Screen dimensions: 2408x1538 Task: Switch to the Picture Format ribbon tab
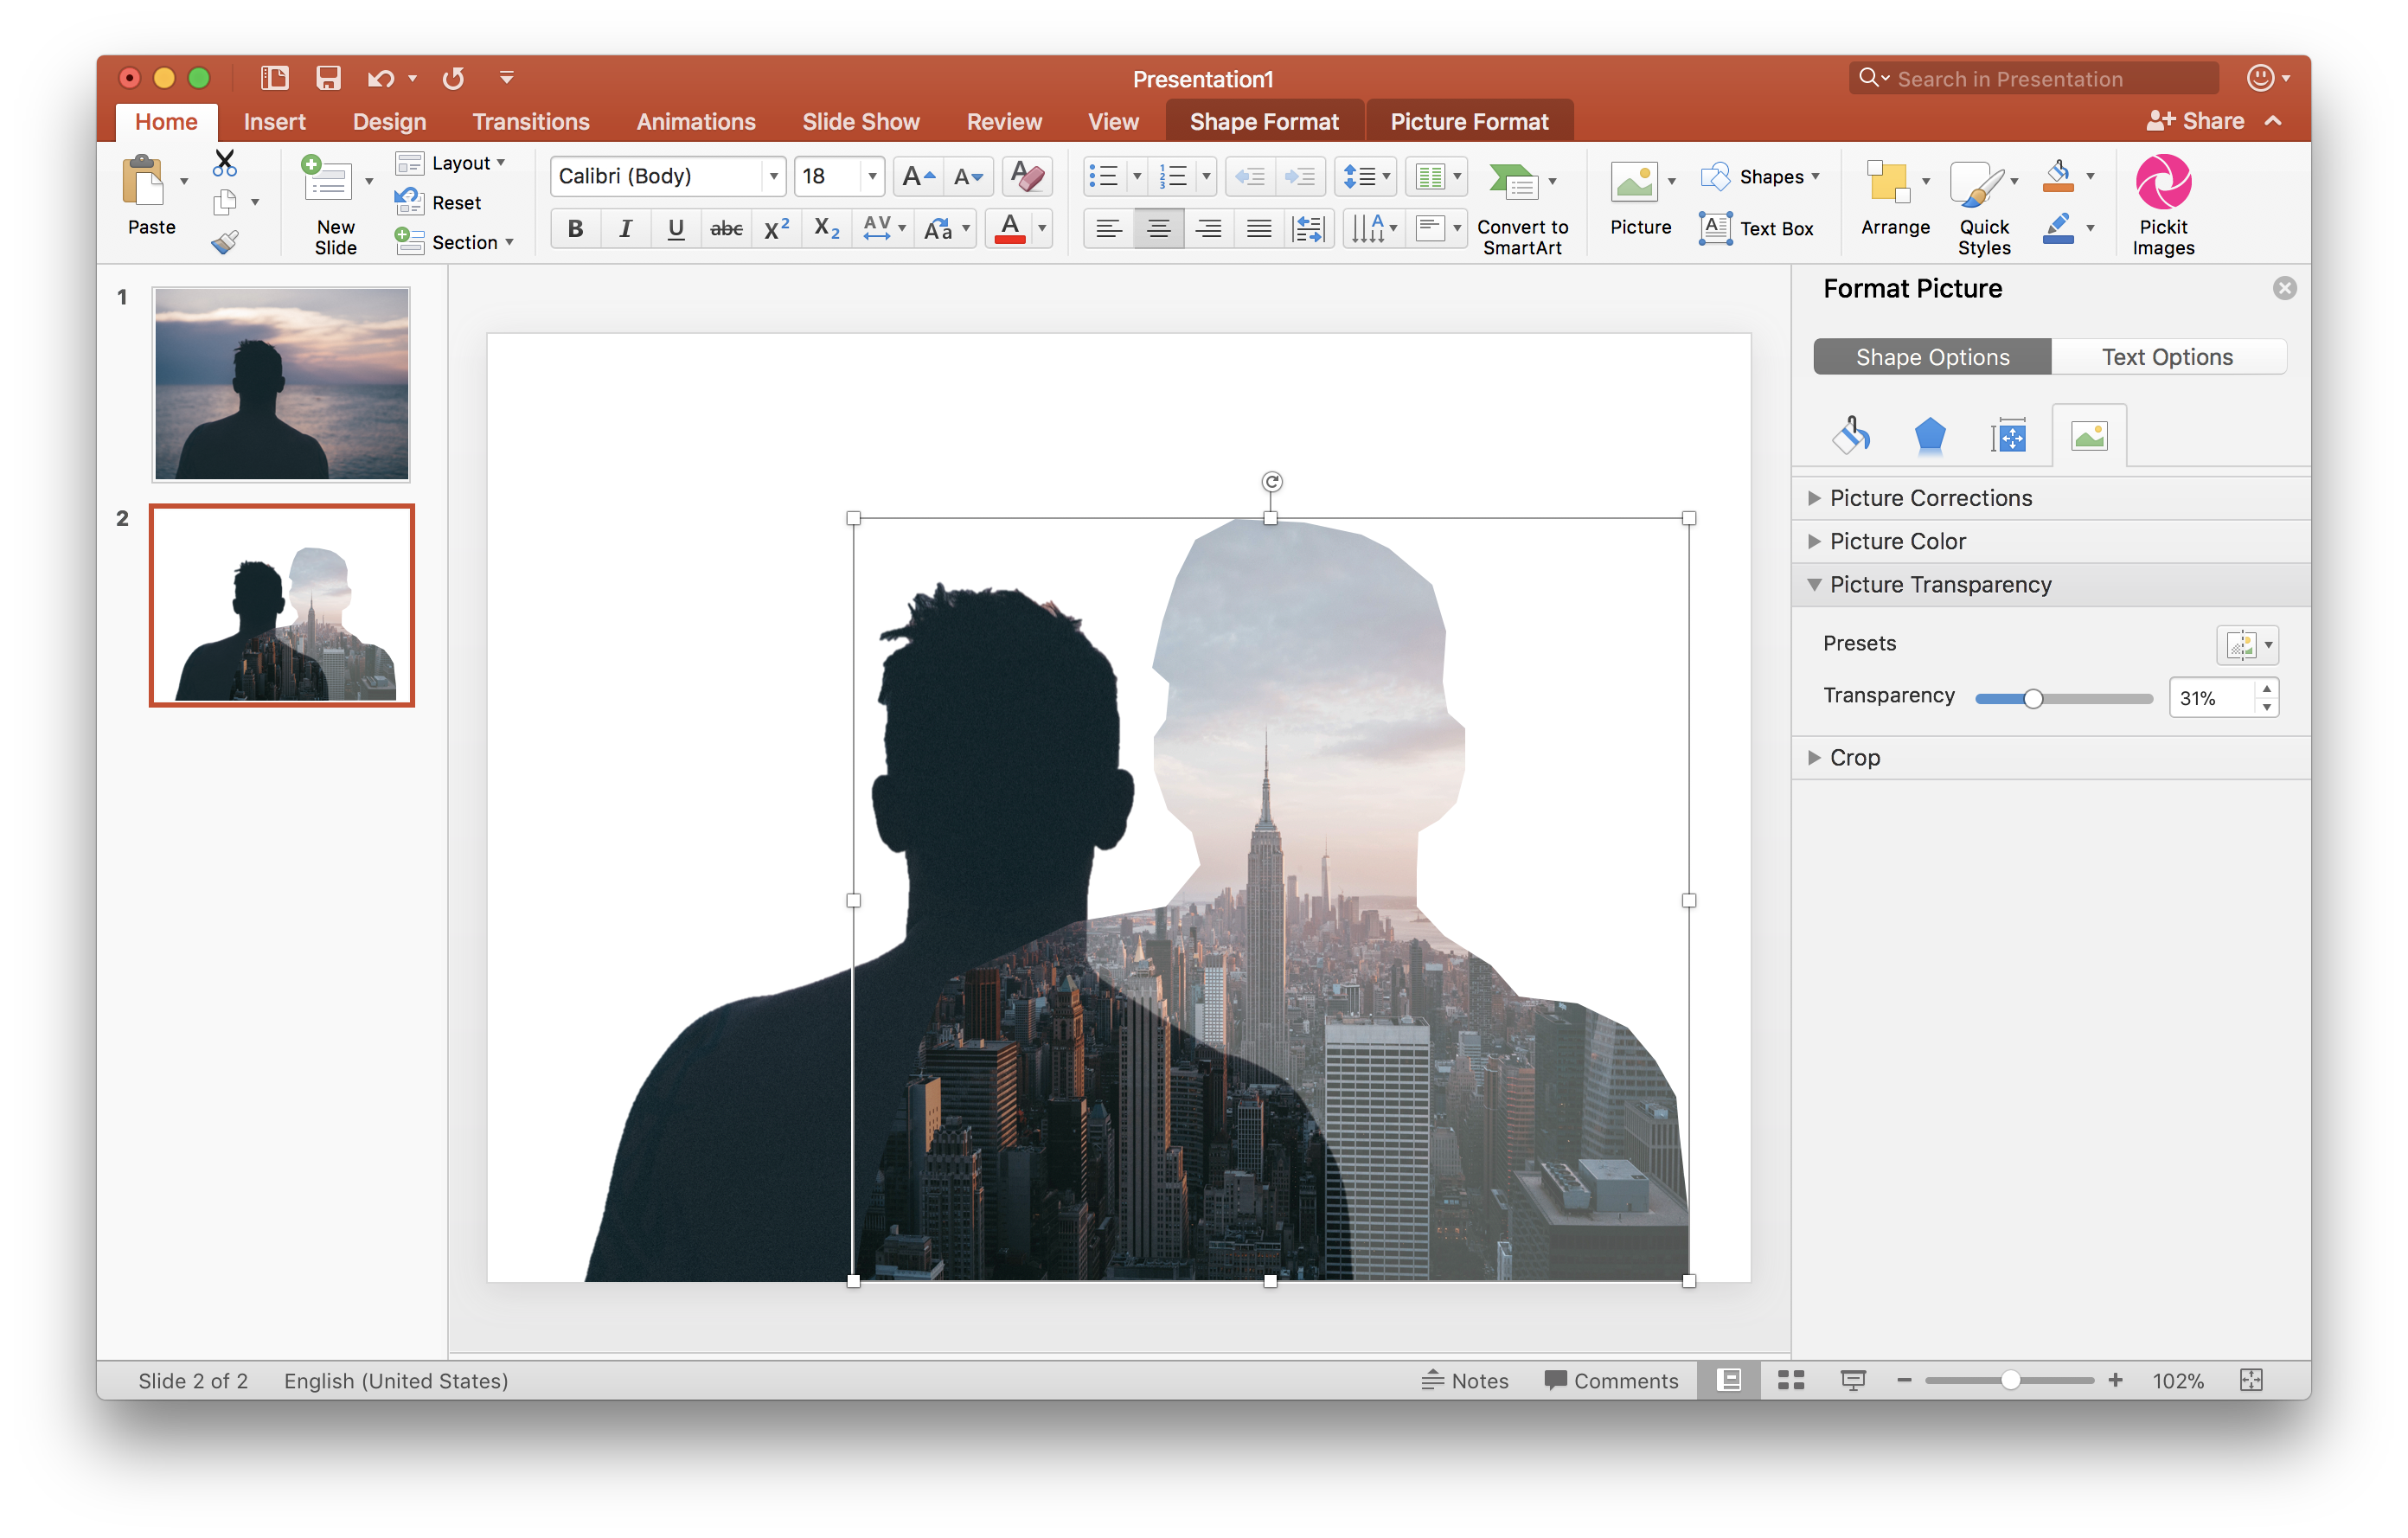click(1468, 120)
